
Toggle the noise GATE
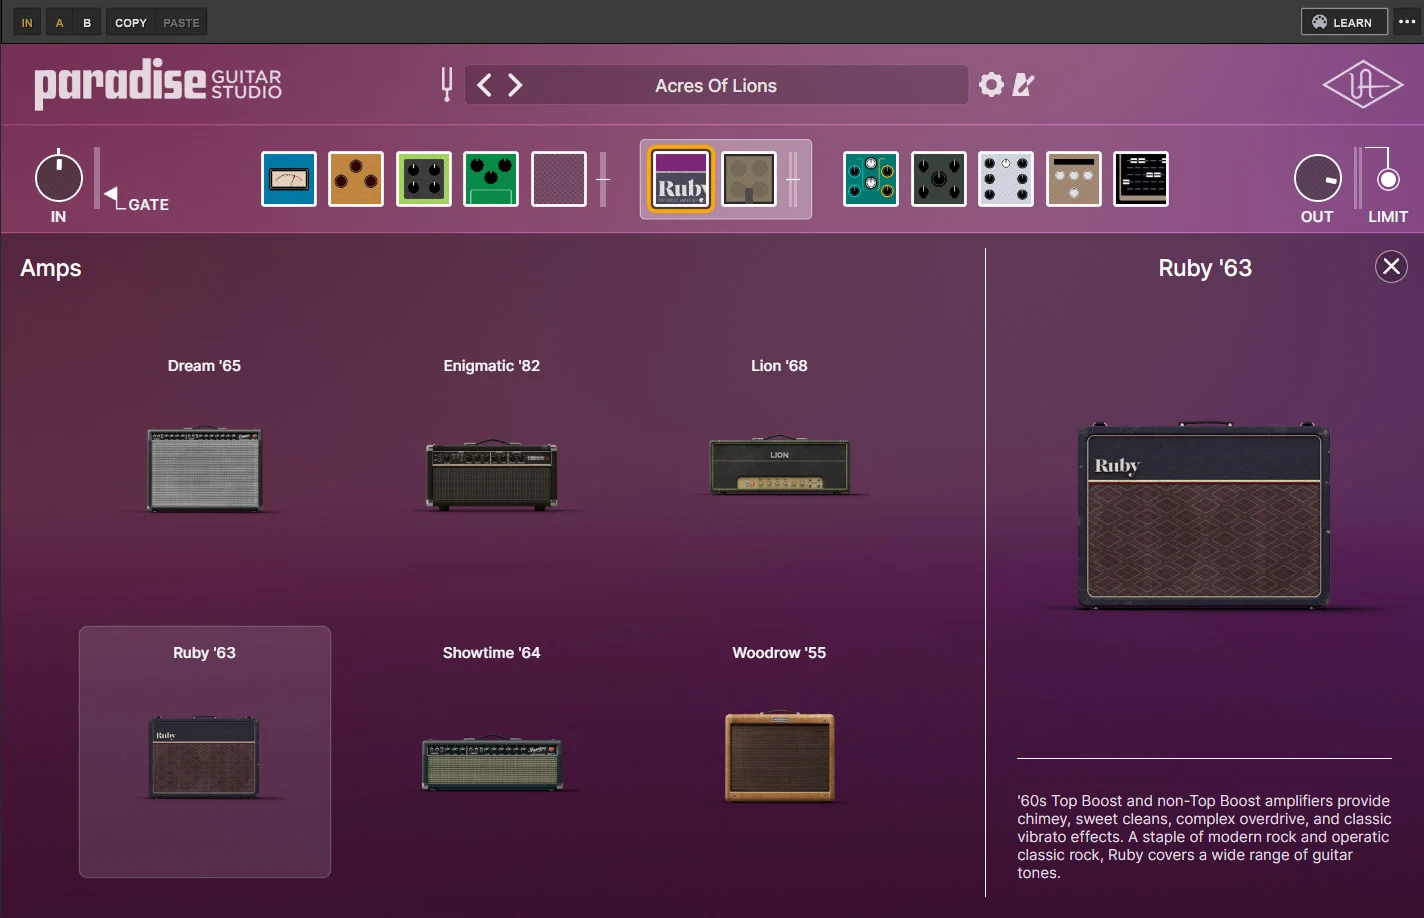click(138, 200)
